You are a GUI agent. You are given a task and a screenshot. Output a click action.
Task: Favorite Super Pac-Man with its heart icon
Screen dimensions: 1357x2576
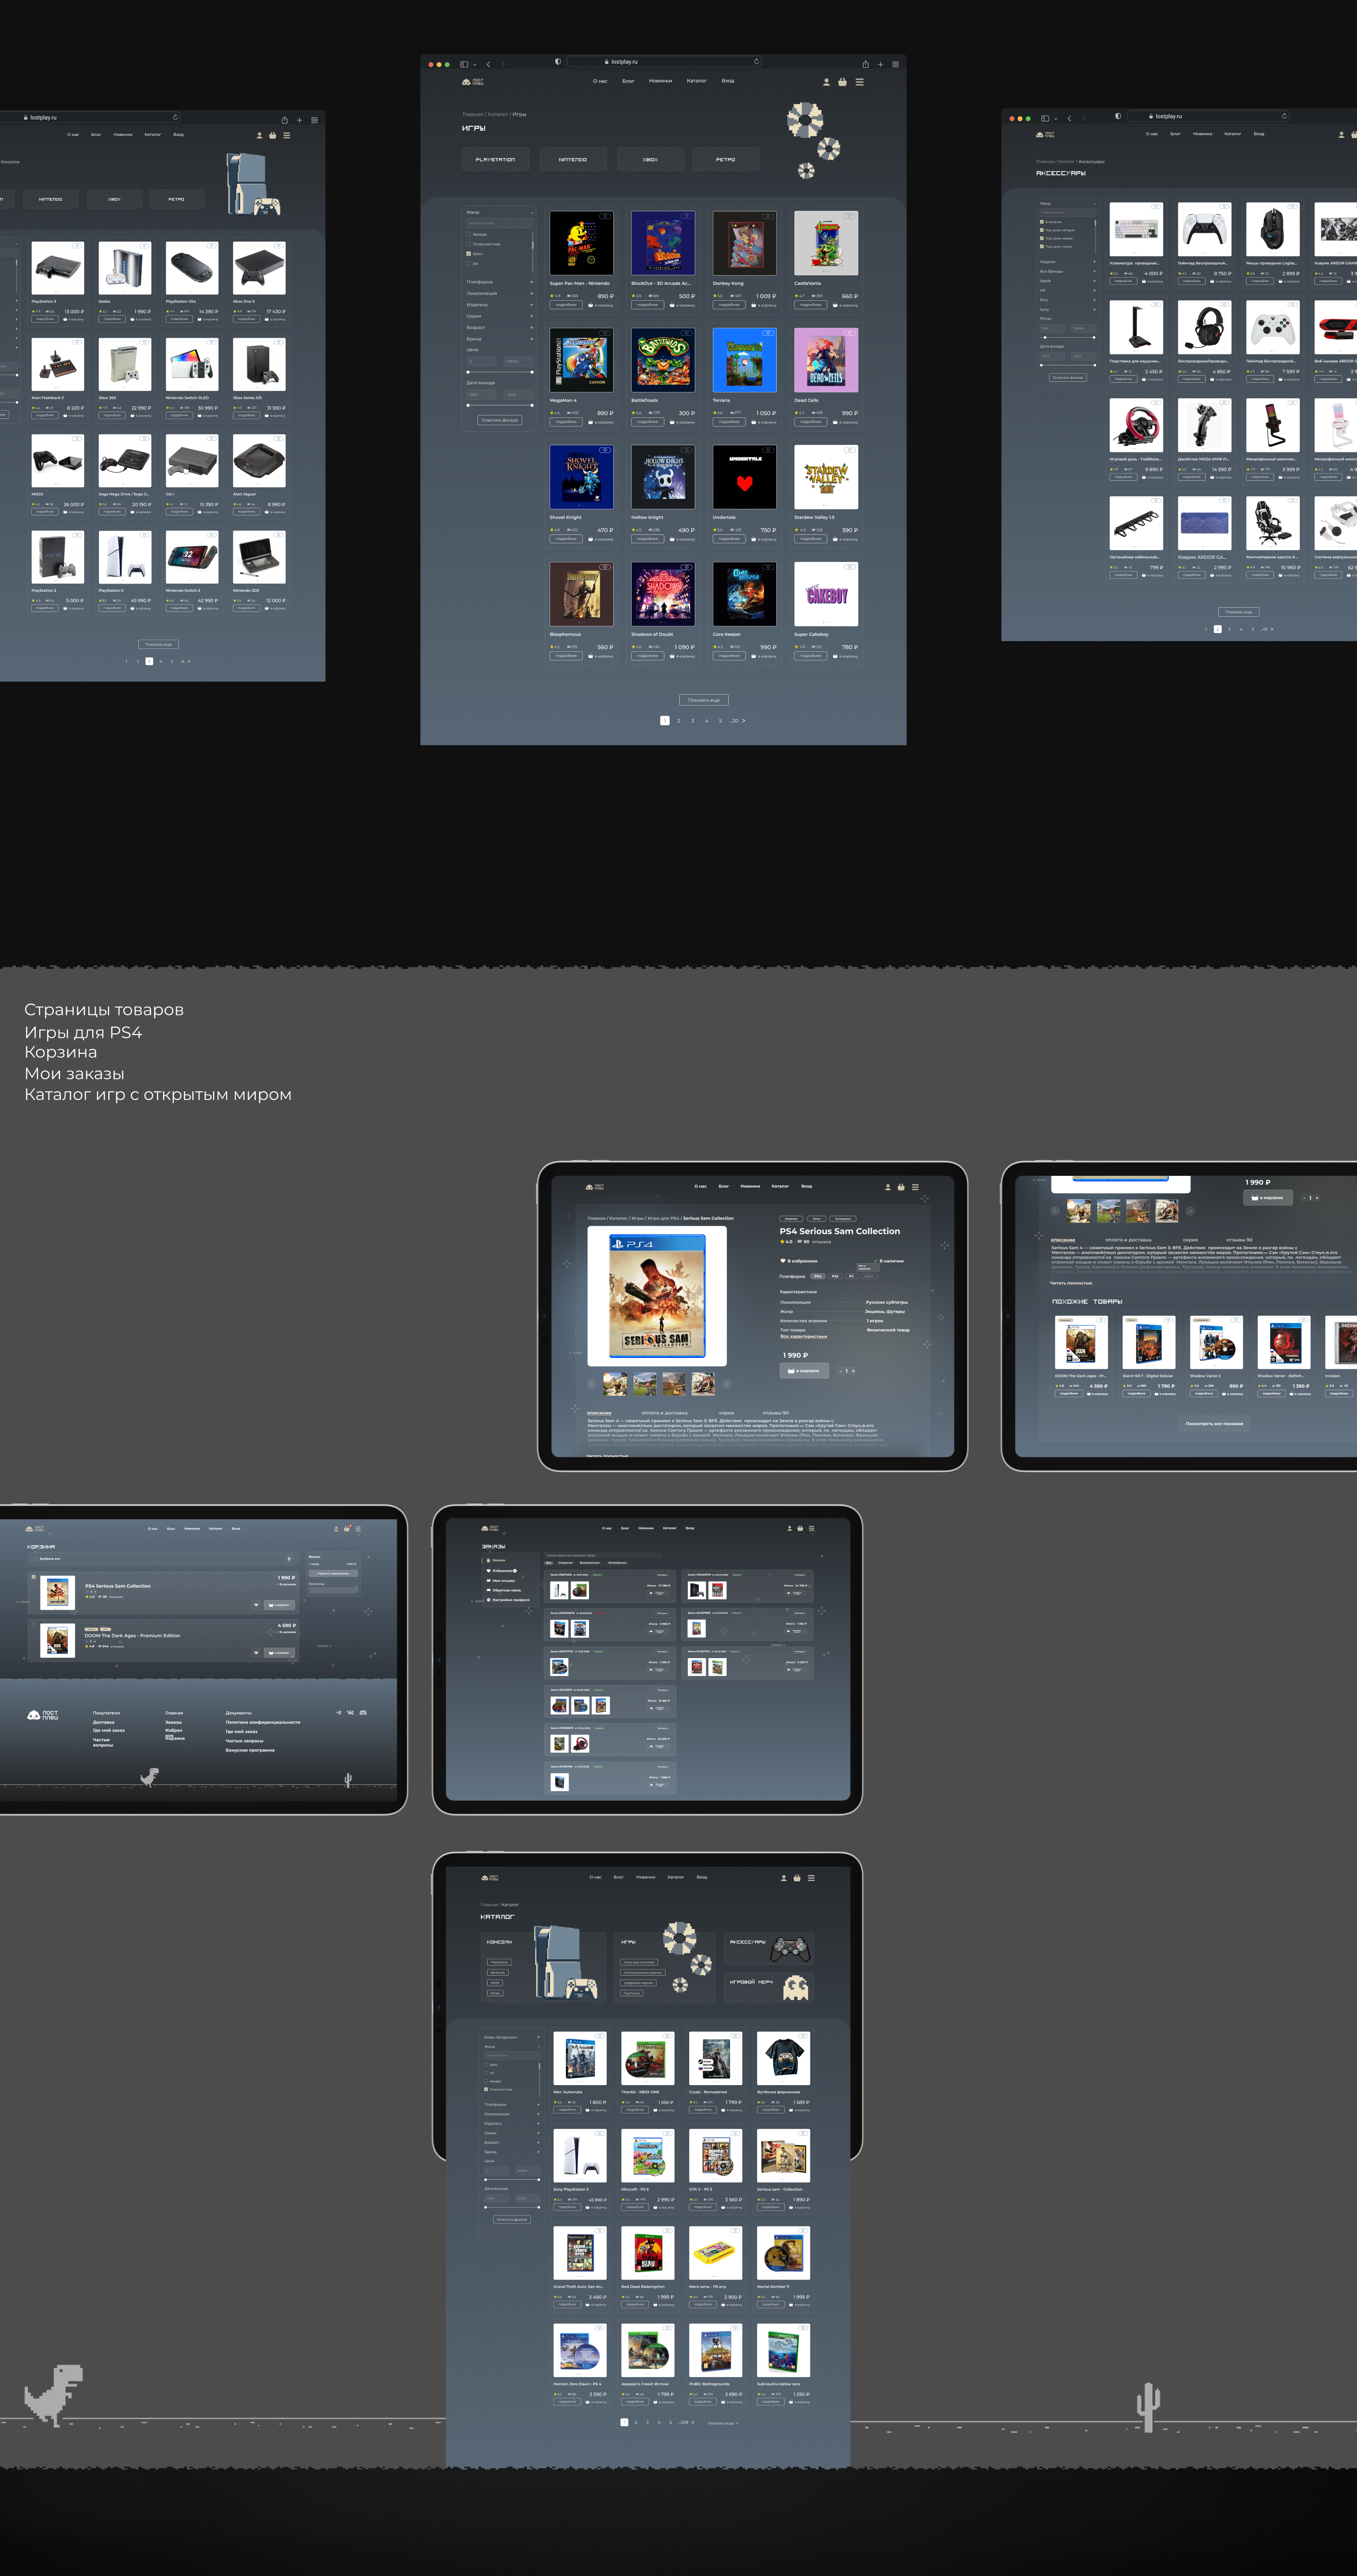[605, 216]
